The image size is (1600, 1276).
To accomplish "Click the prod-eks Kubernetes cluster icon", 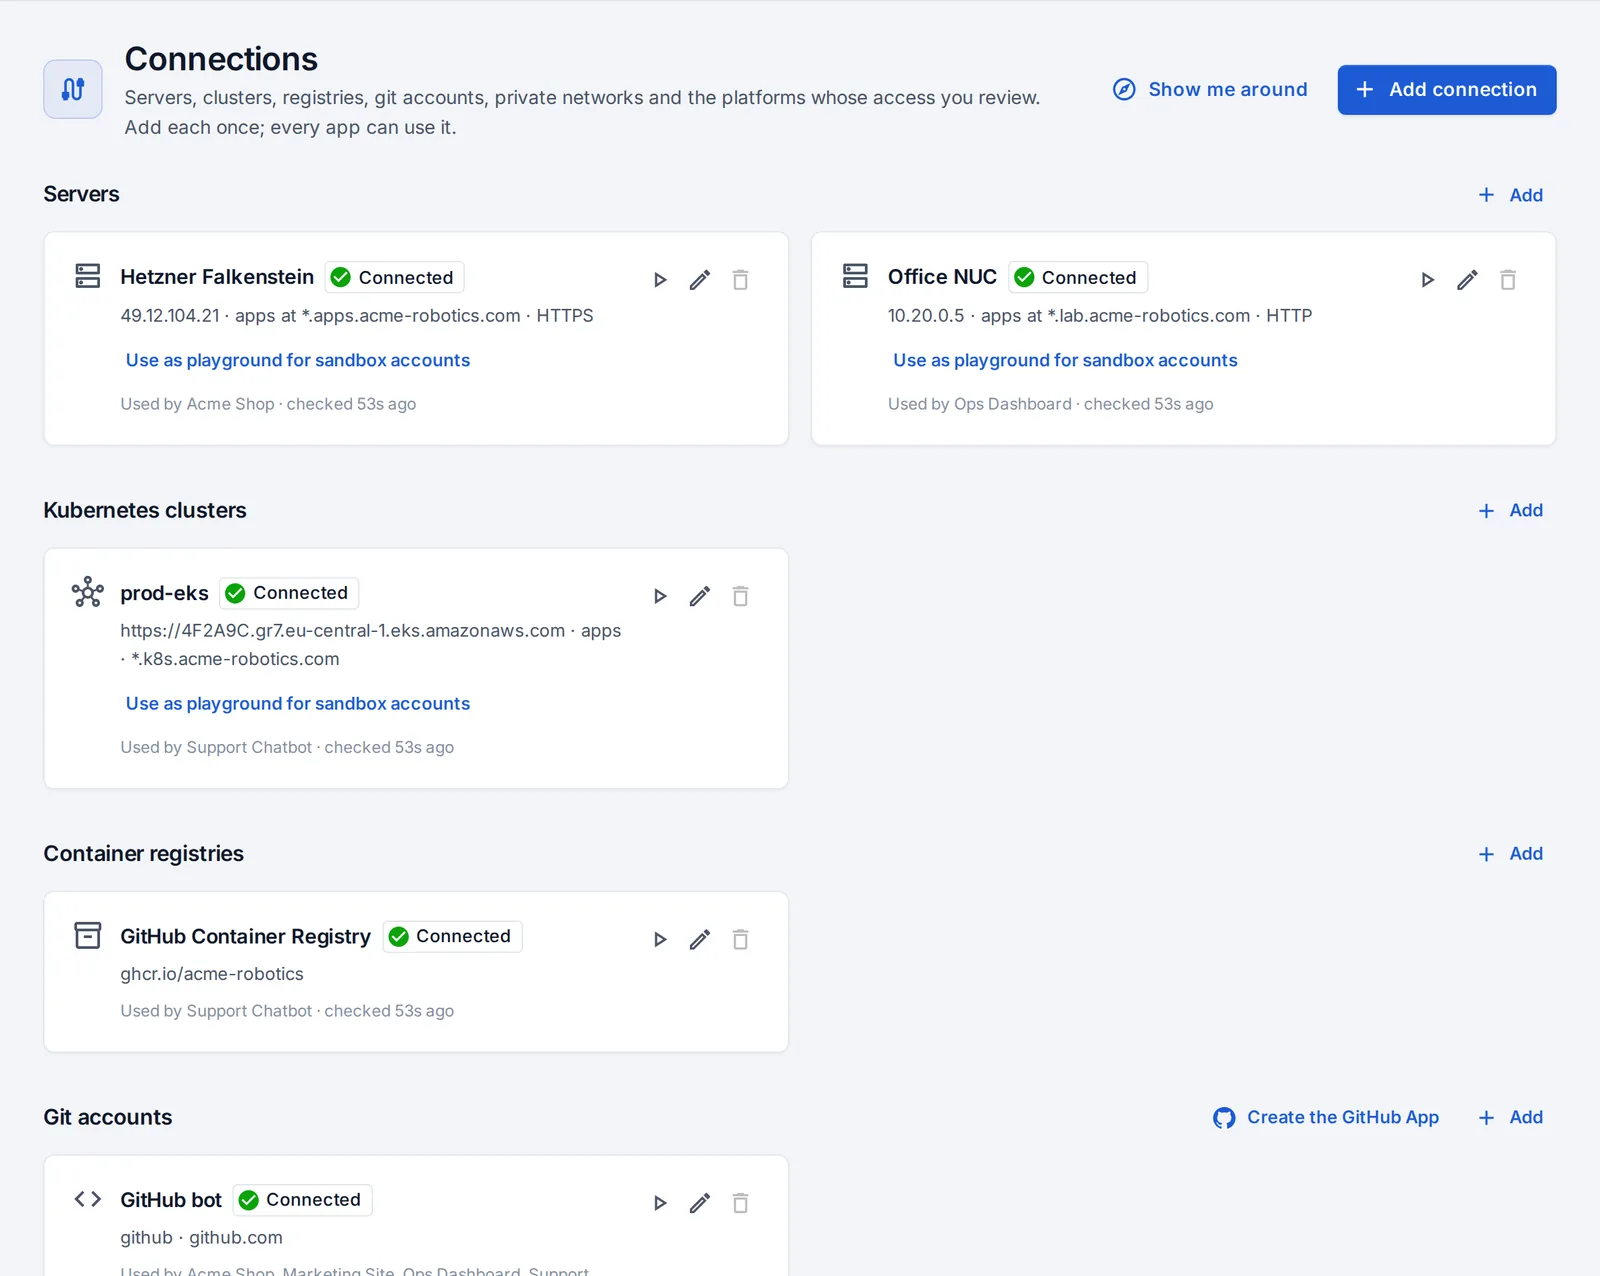I will (x=88, y=592).
